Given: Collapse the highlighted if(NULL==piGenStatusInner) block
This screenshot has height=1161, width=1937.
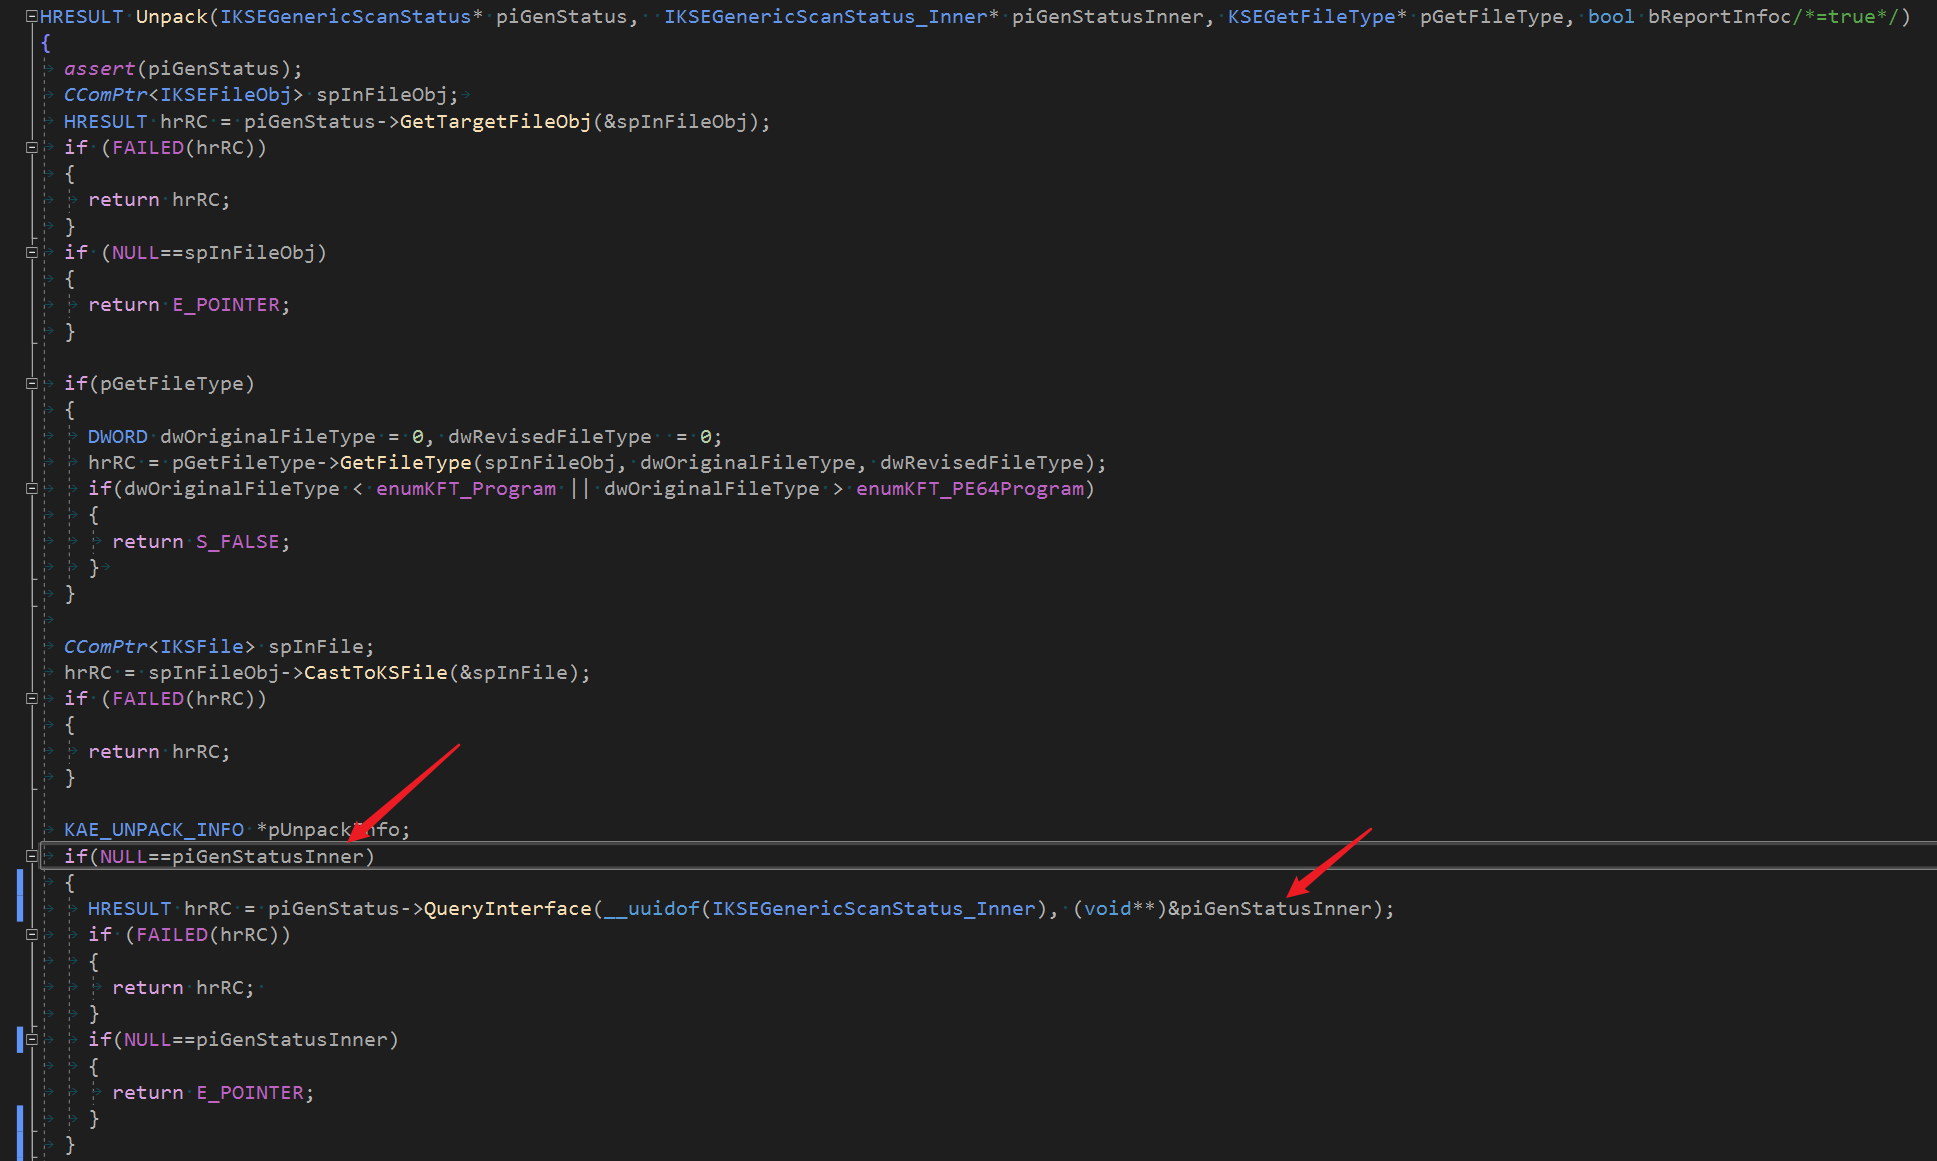Looking at the screenshot, I should (32, 857).
